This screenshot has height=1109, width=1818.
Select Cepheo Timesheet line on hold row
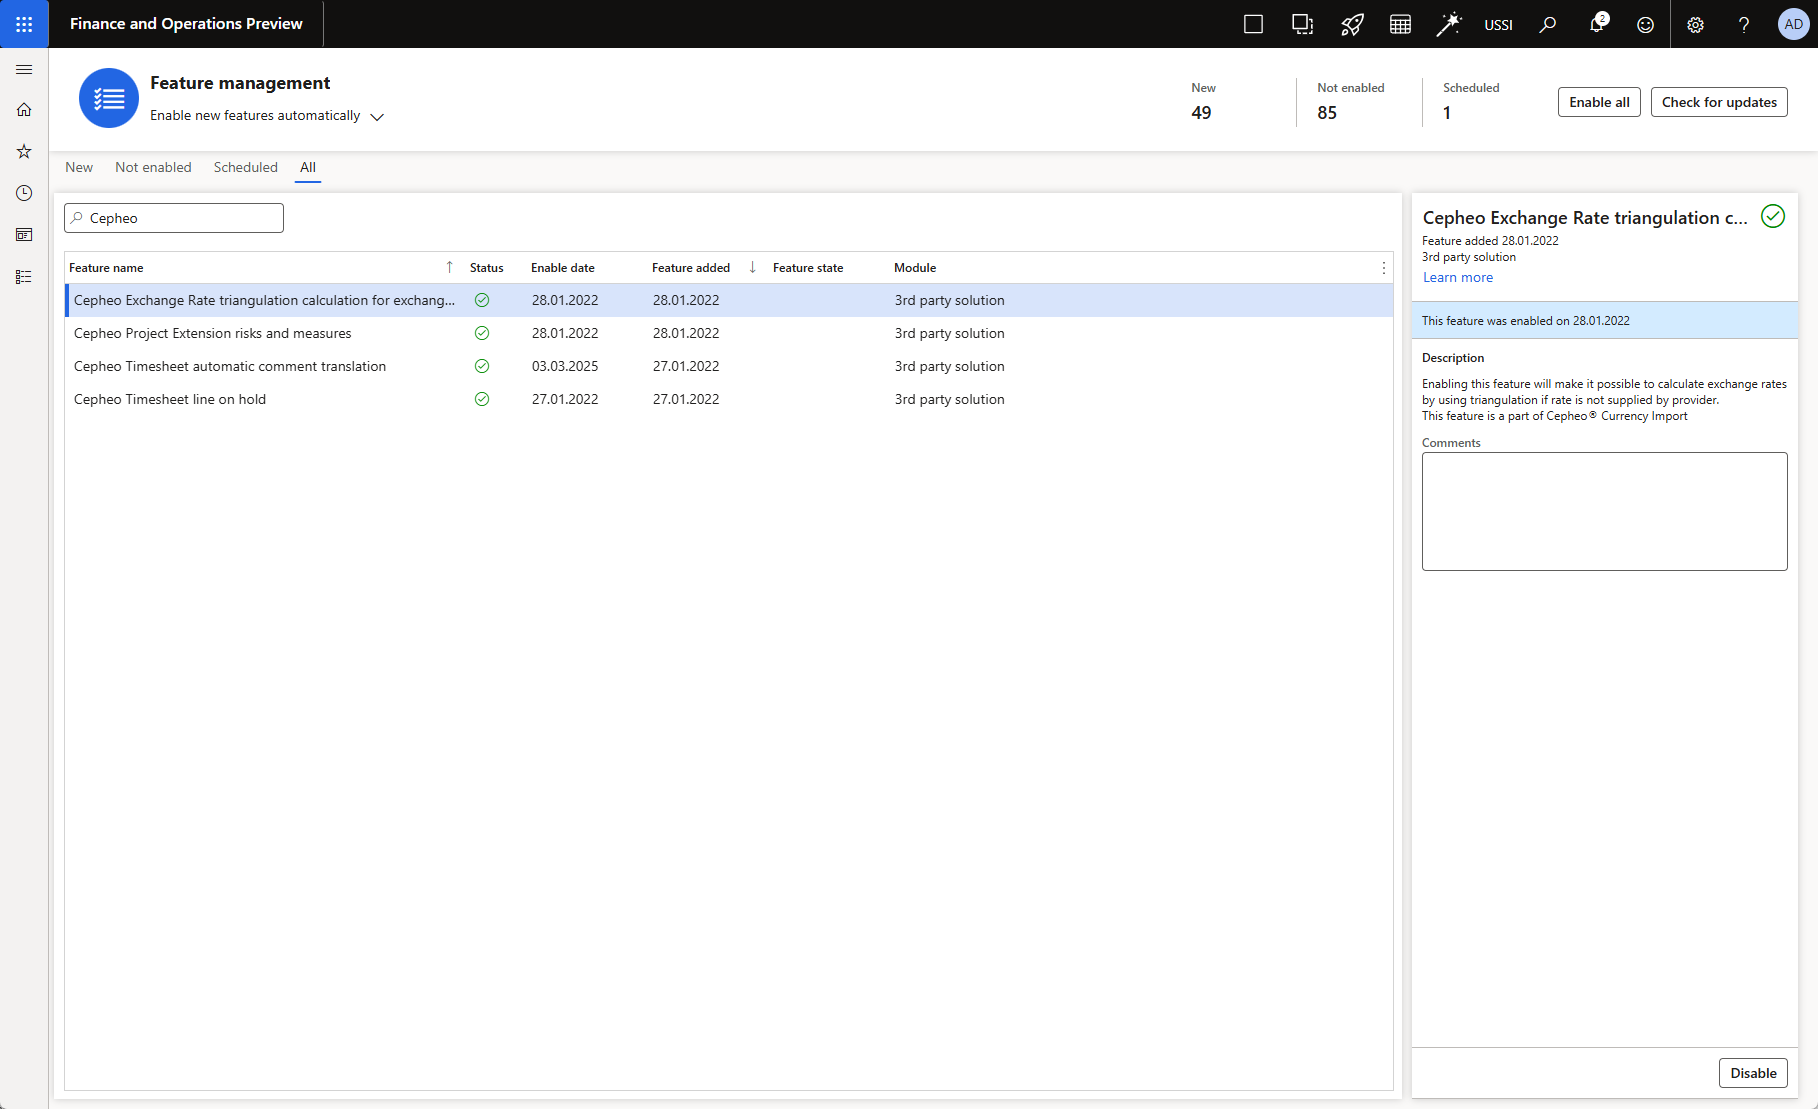point(170,399)
